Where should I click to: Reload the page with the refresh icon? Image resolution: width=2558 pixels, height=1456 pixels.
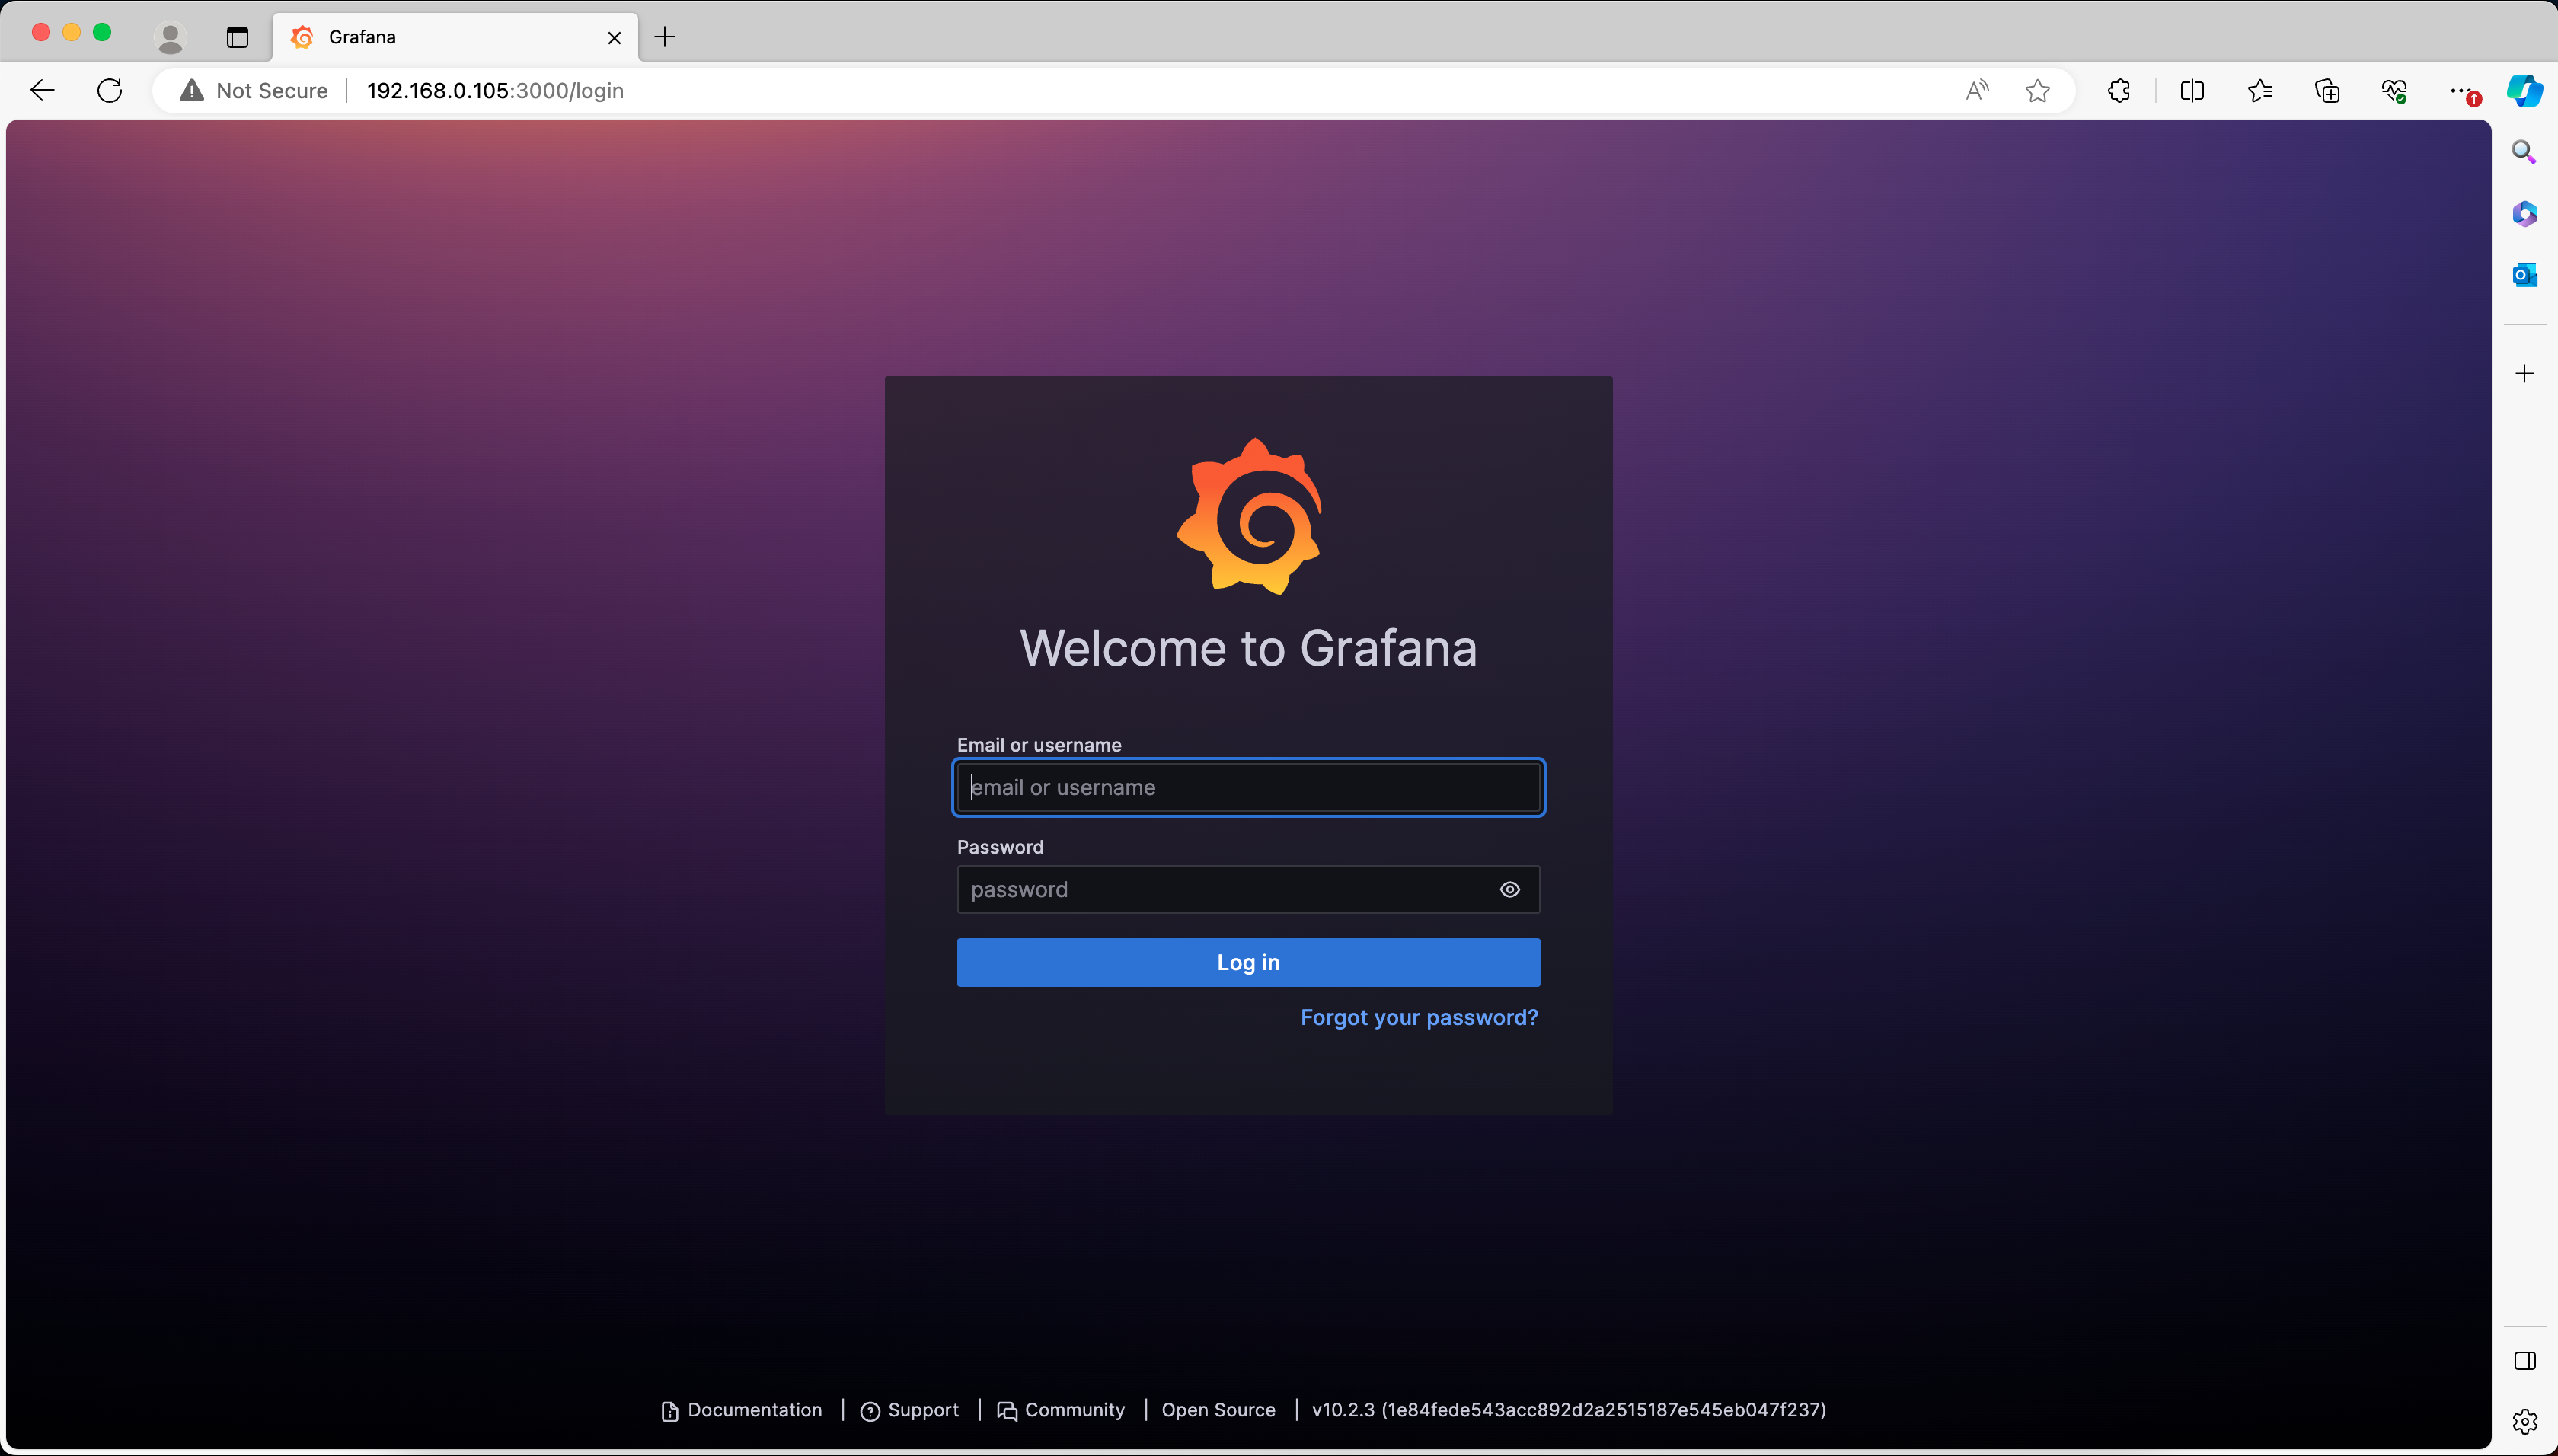tap(110, 90)
